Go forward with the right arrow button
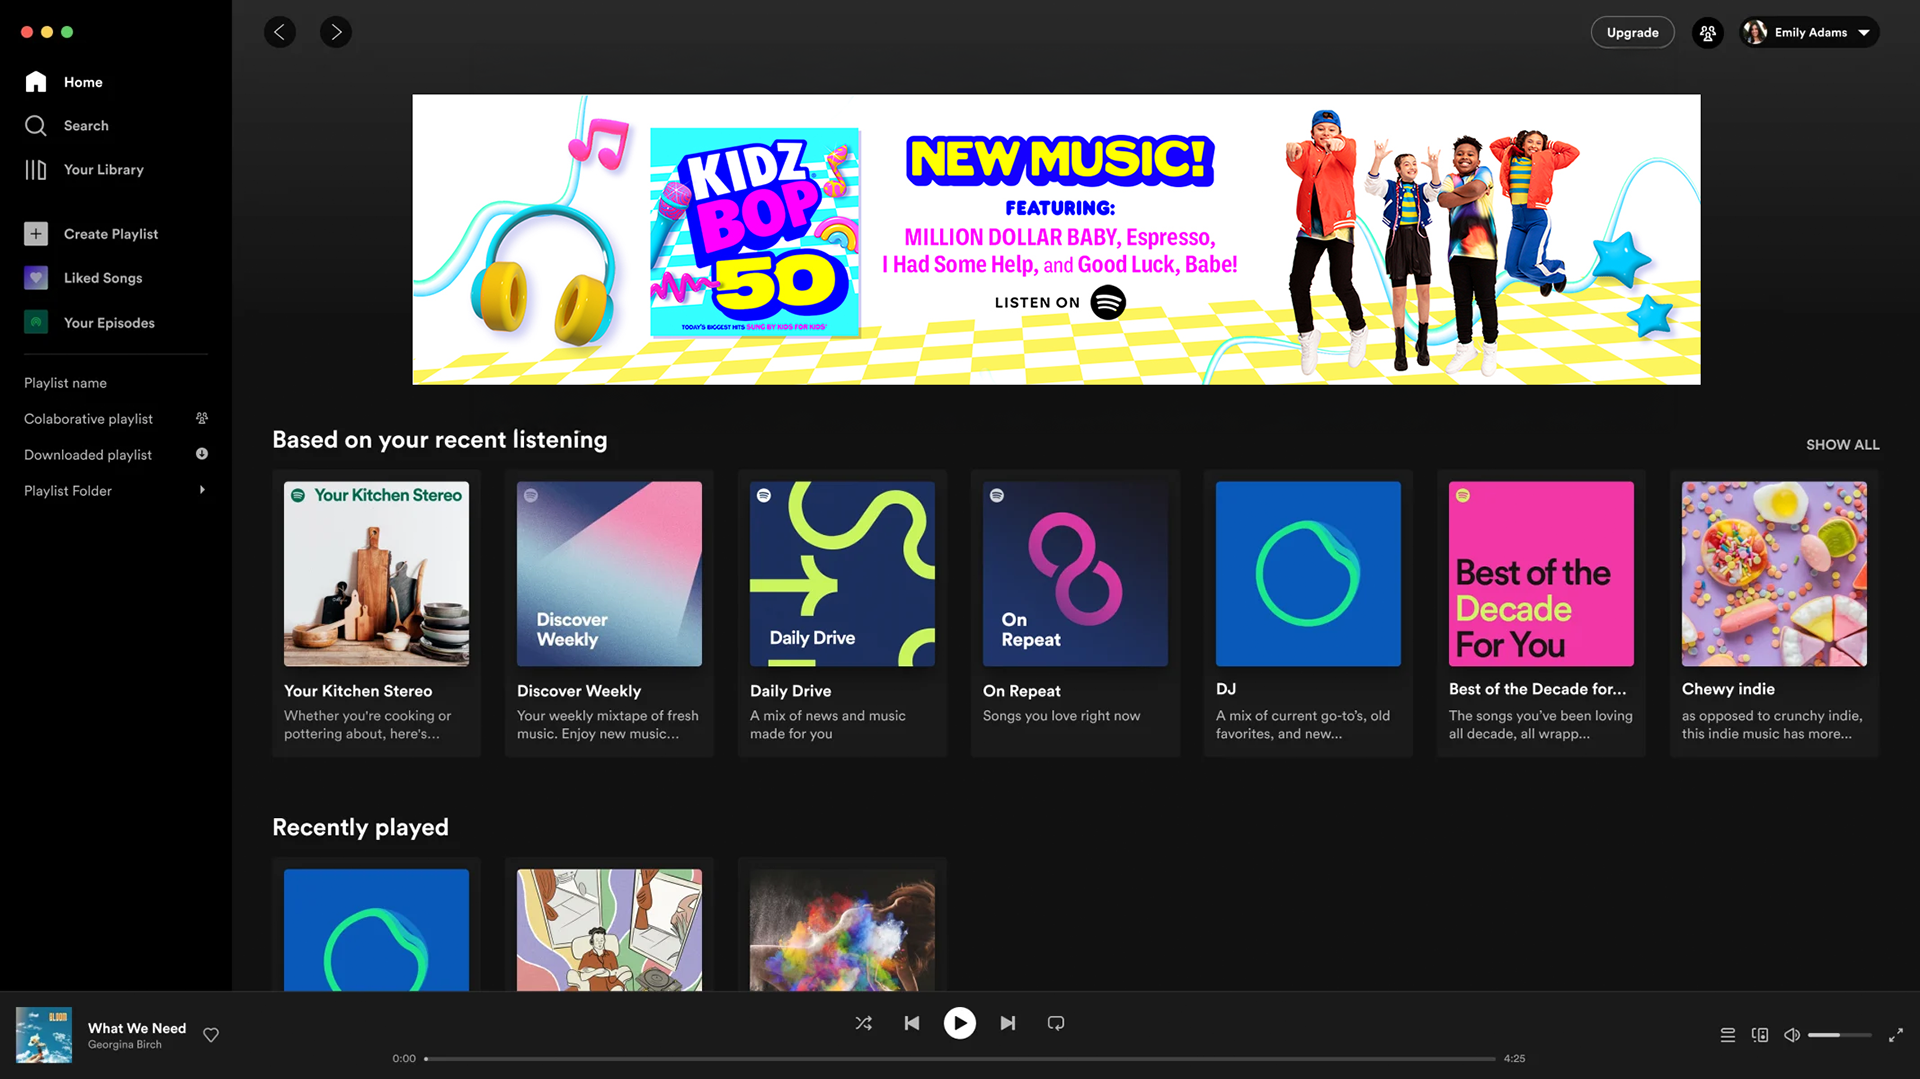 click(x=336, y=32)
